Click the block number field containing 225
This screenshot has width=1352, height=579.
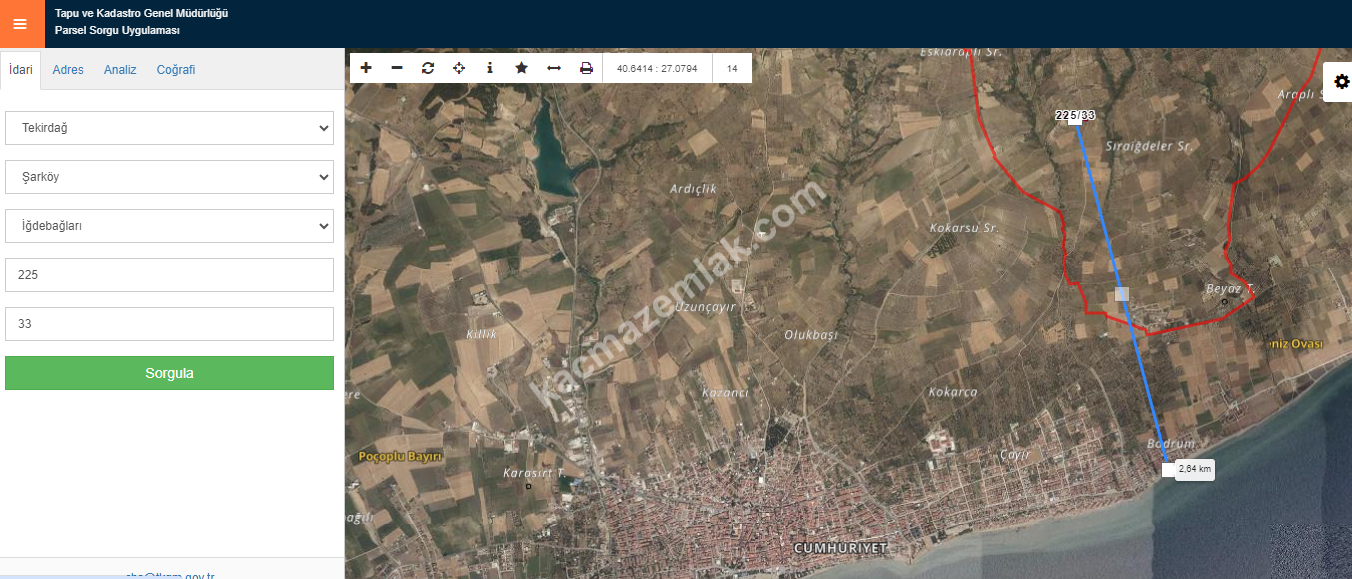[x=169, y=275]
